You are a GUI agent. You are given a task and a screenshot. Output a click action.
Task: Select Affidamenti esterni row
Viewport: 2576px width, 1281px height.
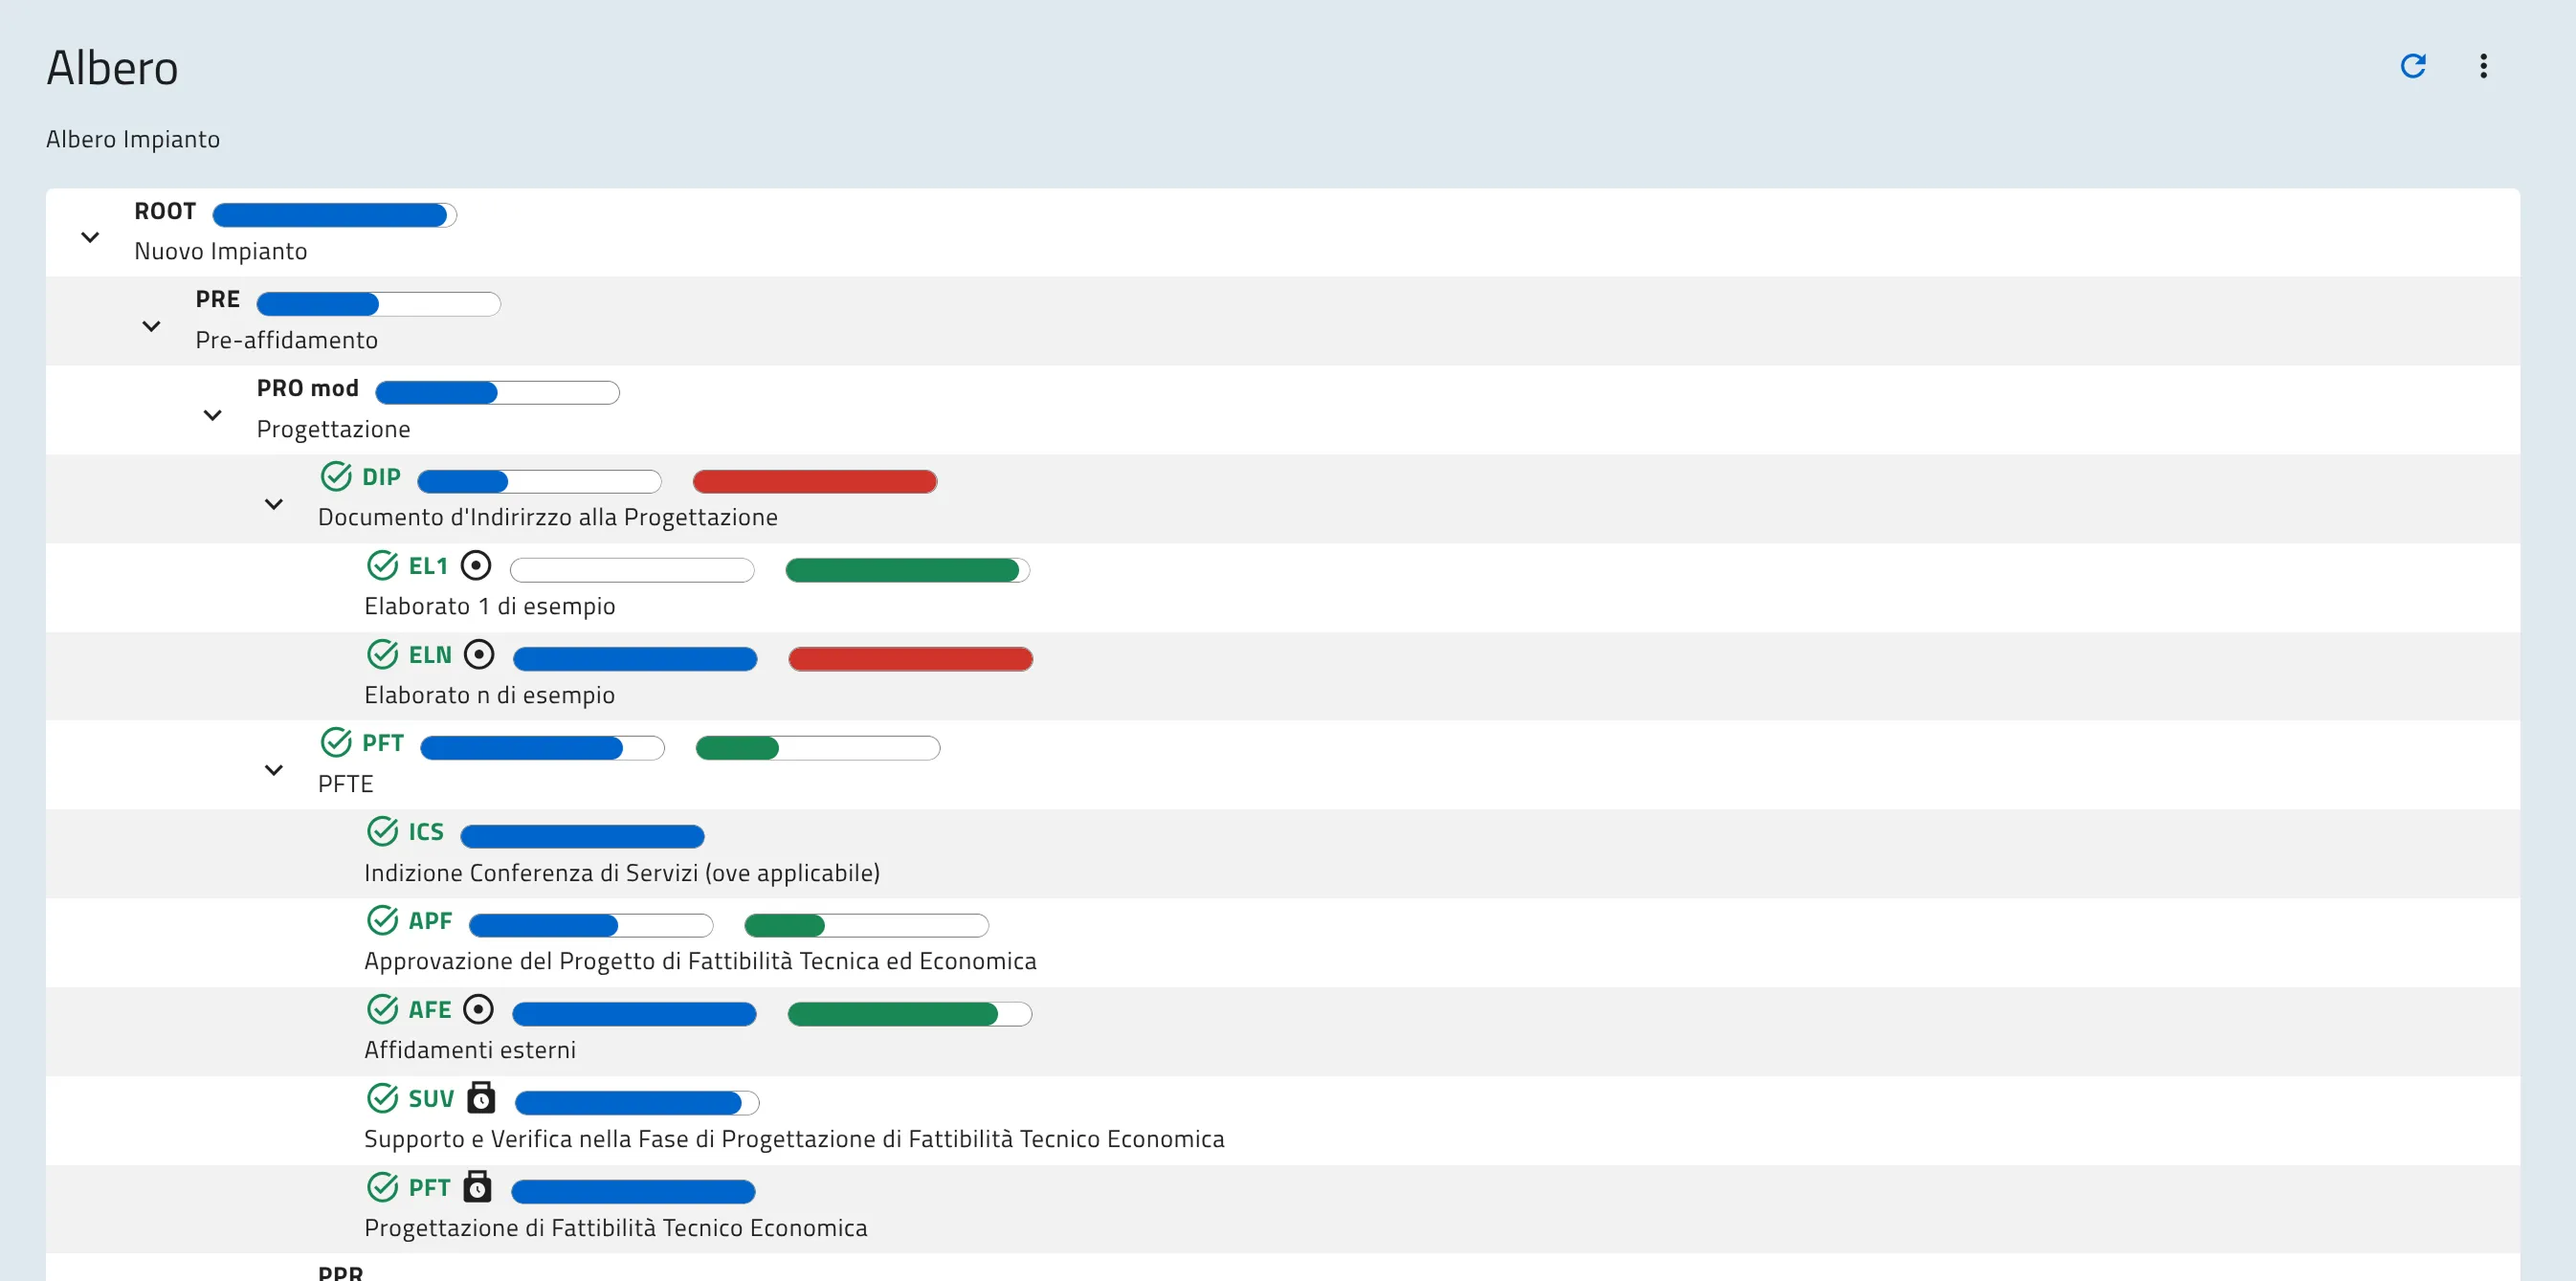(470, 1050)
